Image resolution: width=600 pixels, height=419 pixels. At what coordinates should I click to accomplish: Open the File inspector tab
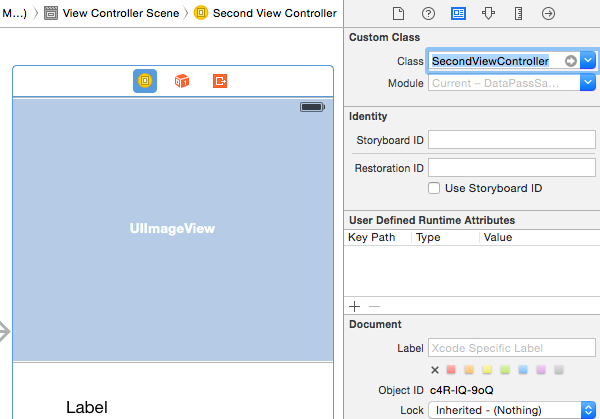398,14
